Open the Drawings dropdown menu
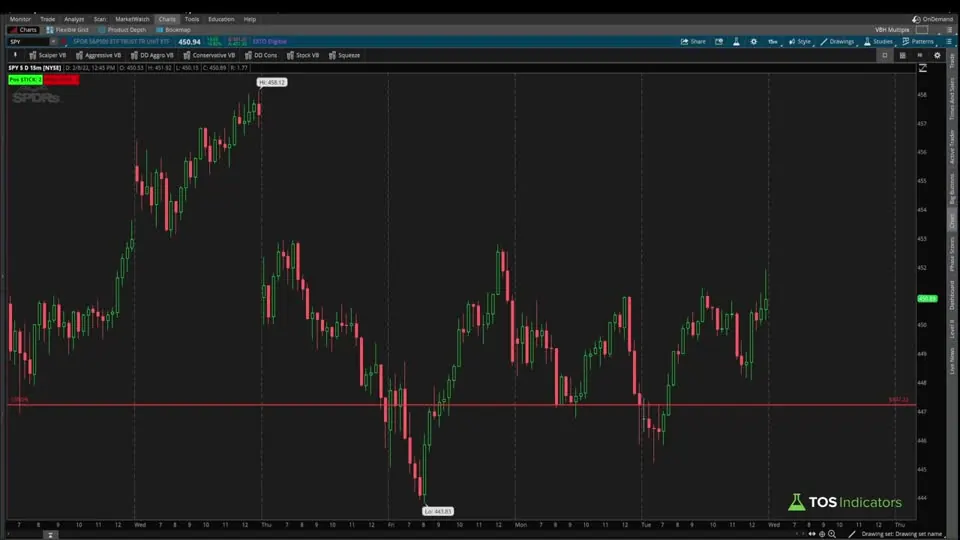The image size is (960, 540). coord(837,42)
